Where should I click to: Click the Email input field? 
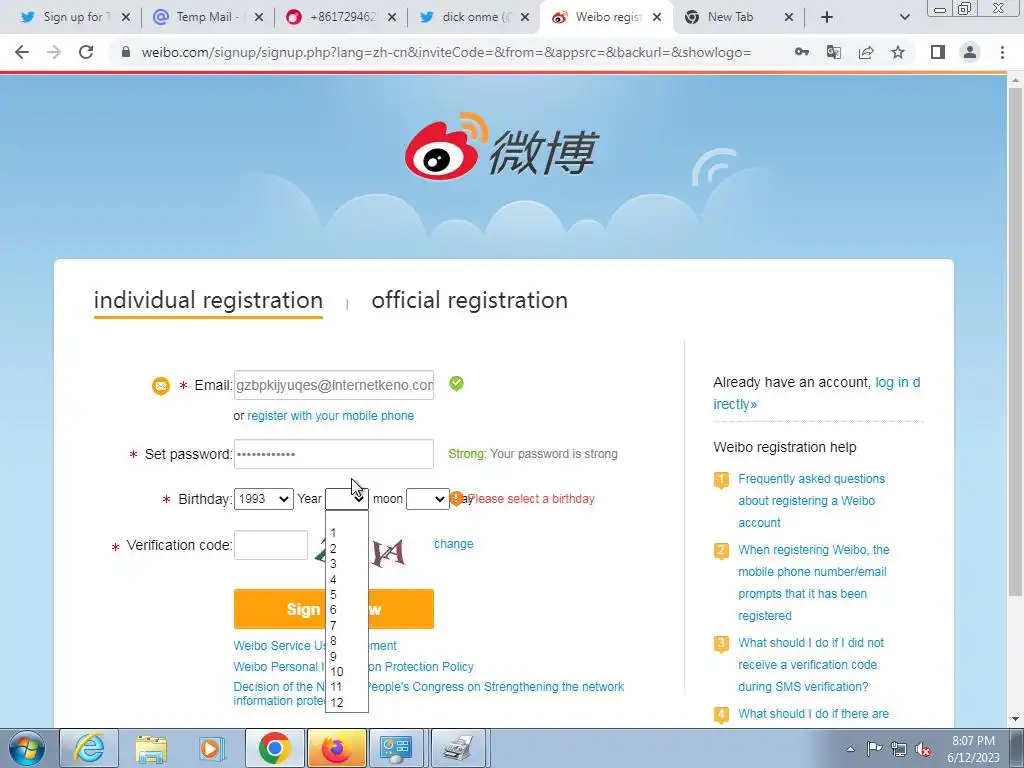pos(334,385)
